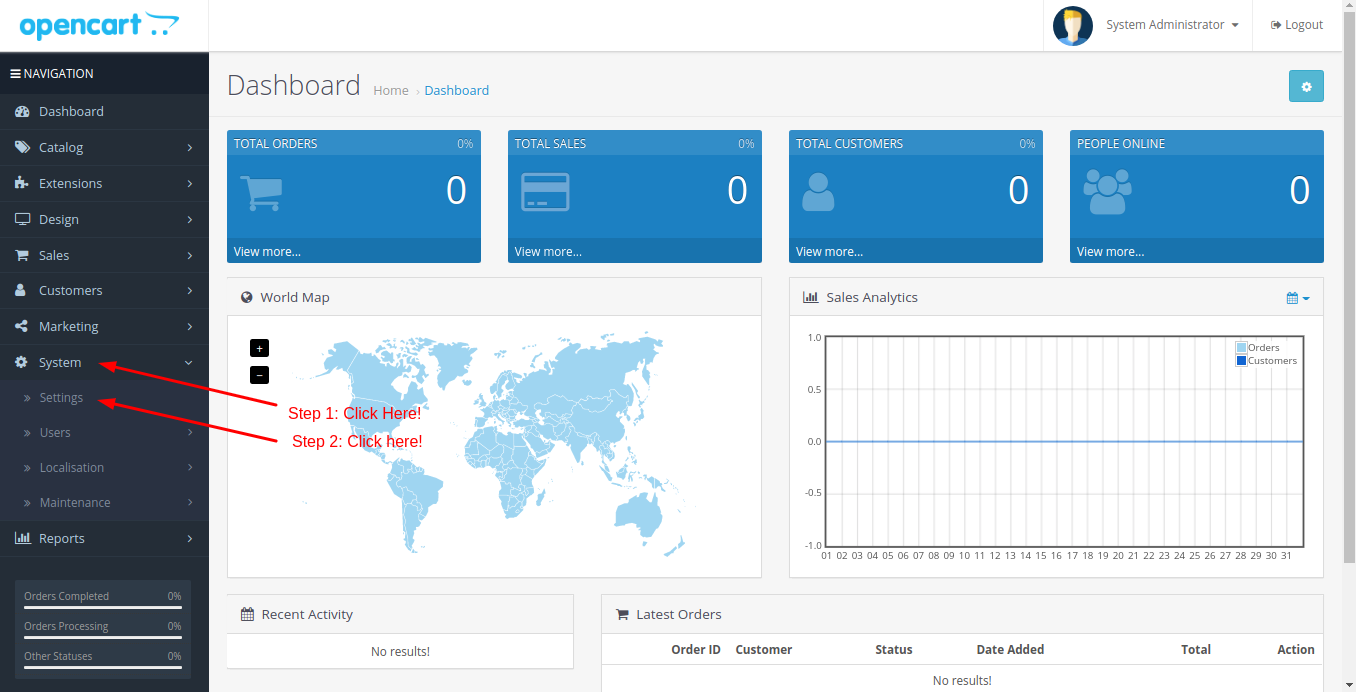This screenshot has height=692, width=1356.
Task: Expand the Design menu chevron
Action: click(x=189, y=220)
